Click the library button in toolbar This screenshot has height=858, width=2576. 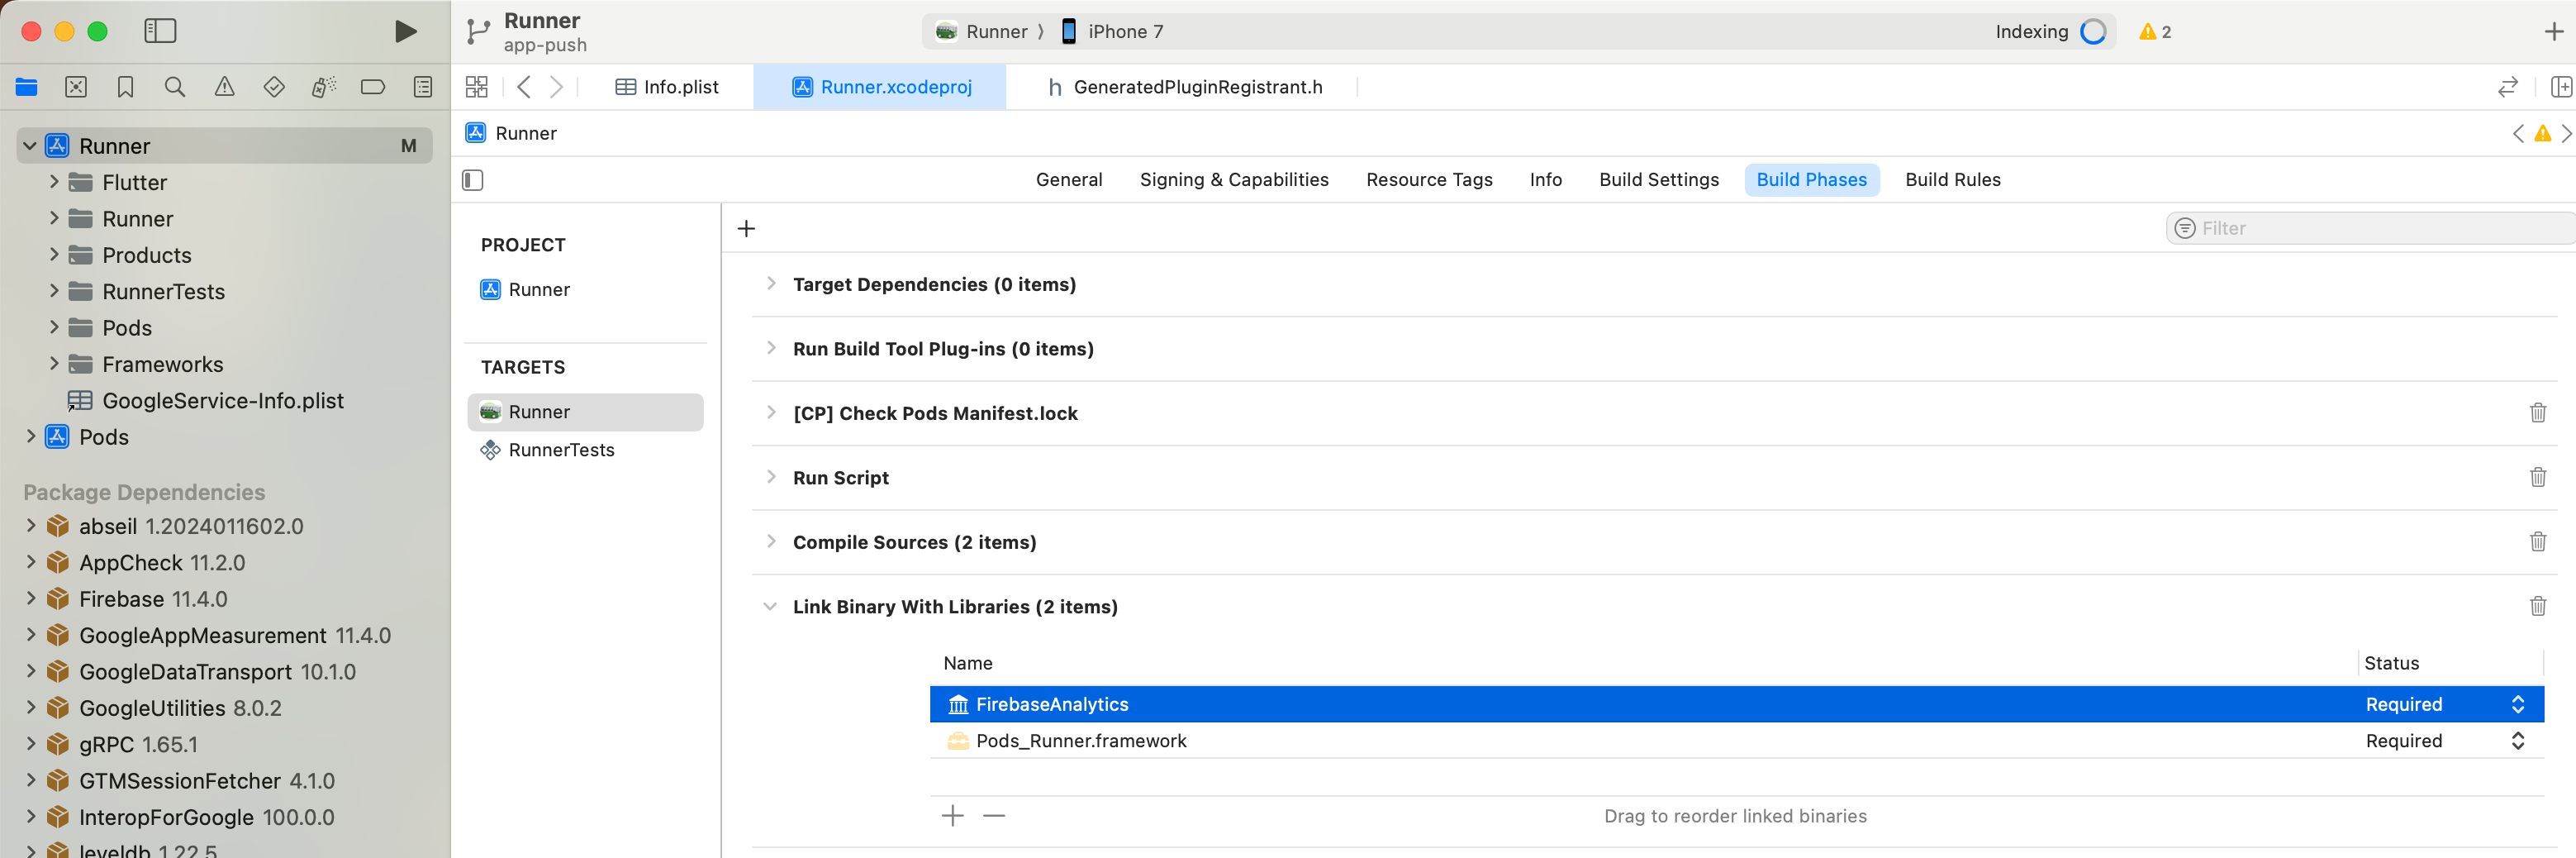pos(2553,31)
